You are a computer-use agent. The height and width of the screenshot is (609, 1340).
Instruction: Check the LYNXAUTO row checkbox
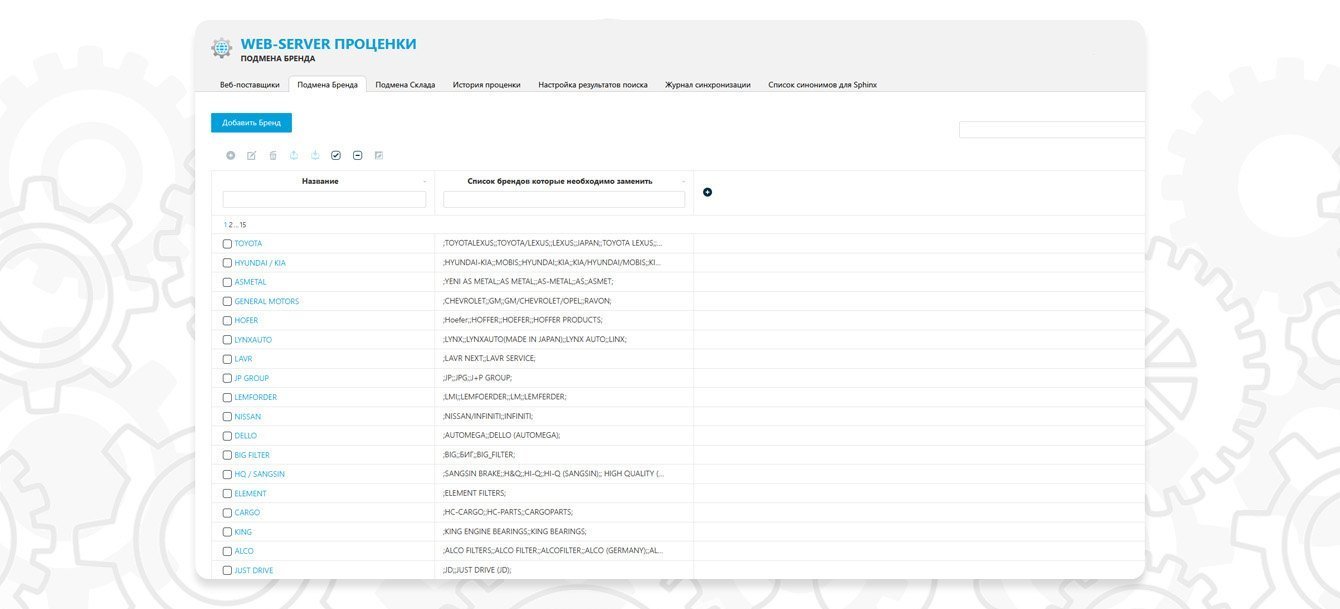227,340
